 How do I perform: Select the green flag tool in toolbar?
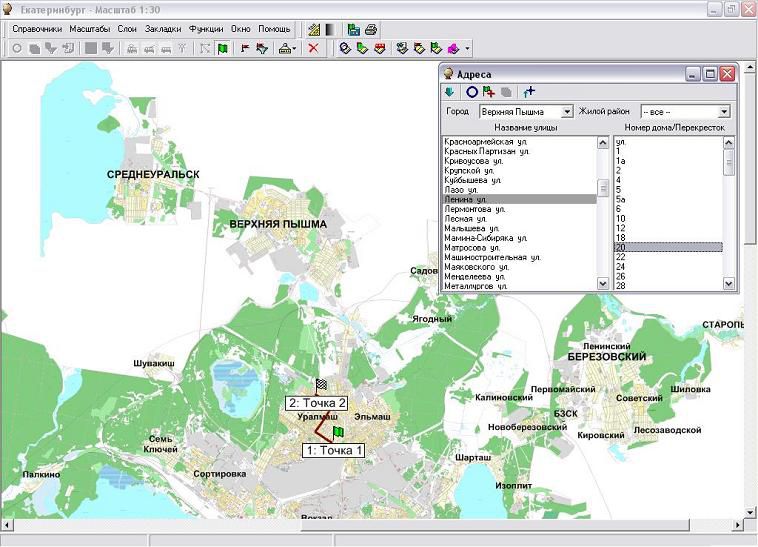(x=222, y=48)
